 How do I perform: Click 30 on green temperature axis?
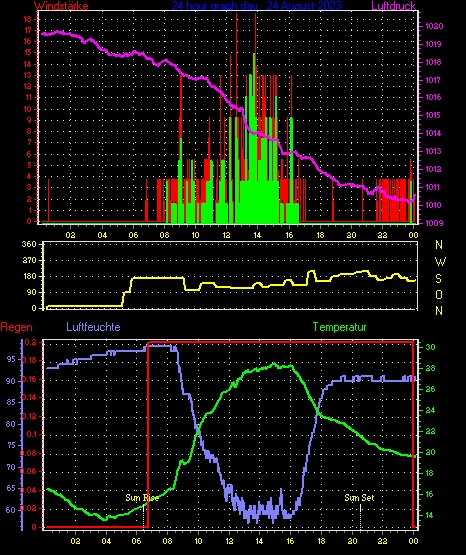tap(430, 347)
